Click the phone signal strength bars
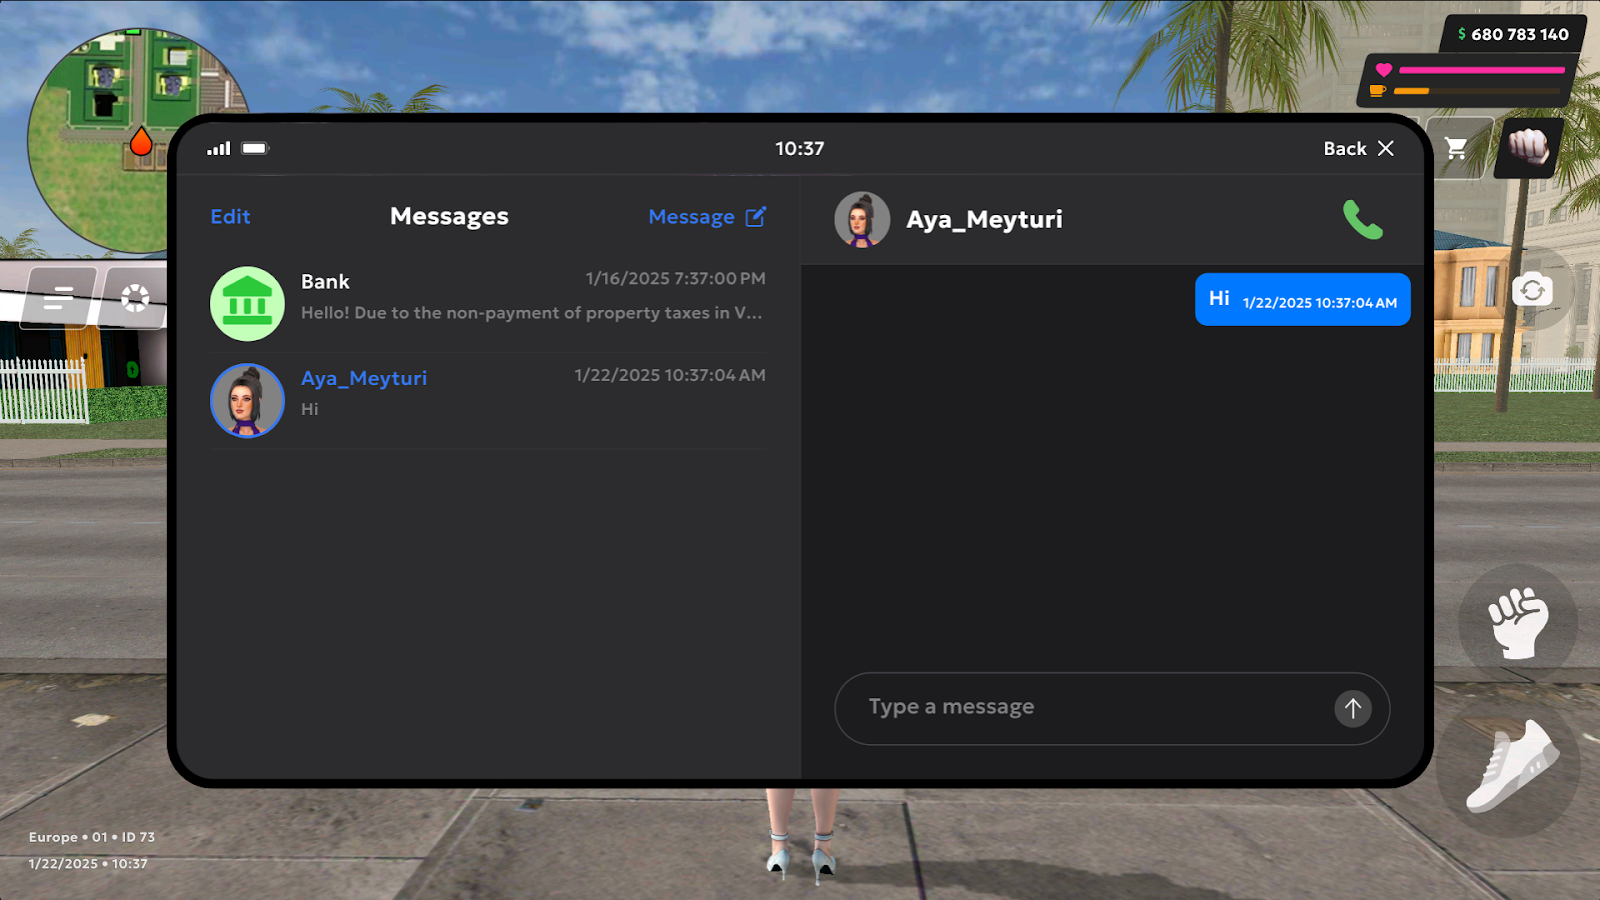The width and height of the screenshot is (1600, 900). coord(219,148)
